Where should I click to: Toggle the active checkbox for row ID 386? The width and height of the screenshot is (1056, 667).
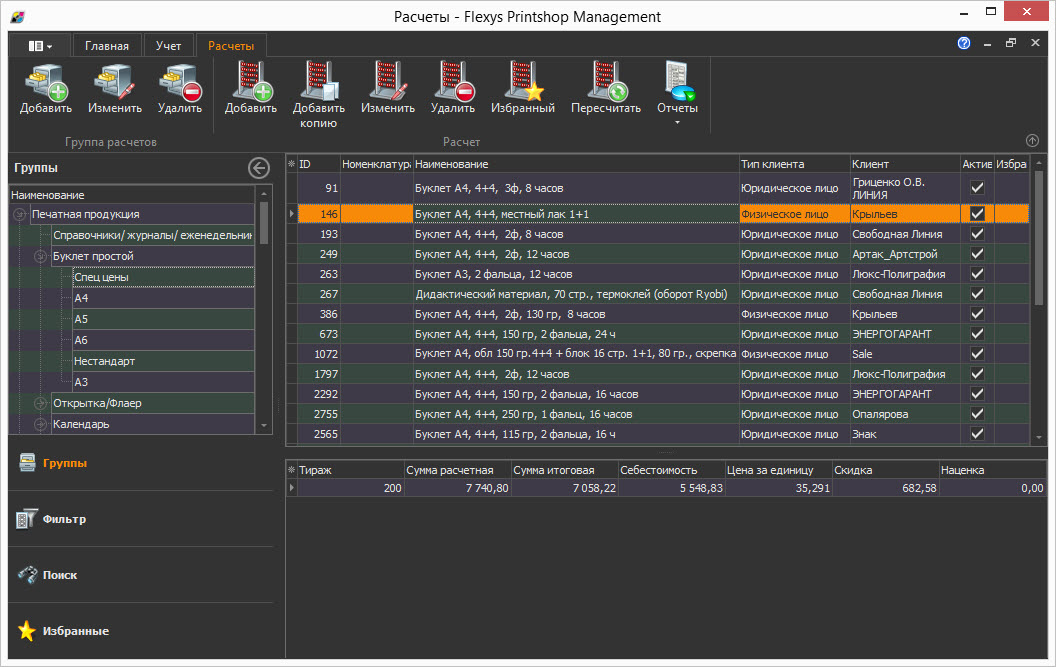[977, 314]
